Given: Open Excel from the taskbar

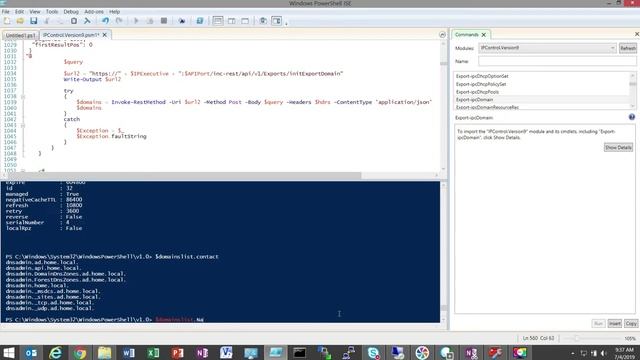Looking at the screenshot, I should pos(153,353).
